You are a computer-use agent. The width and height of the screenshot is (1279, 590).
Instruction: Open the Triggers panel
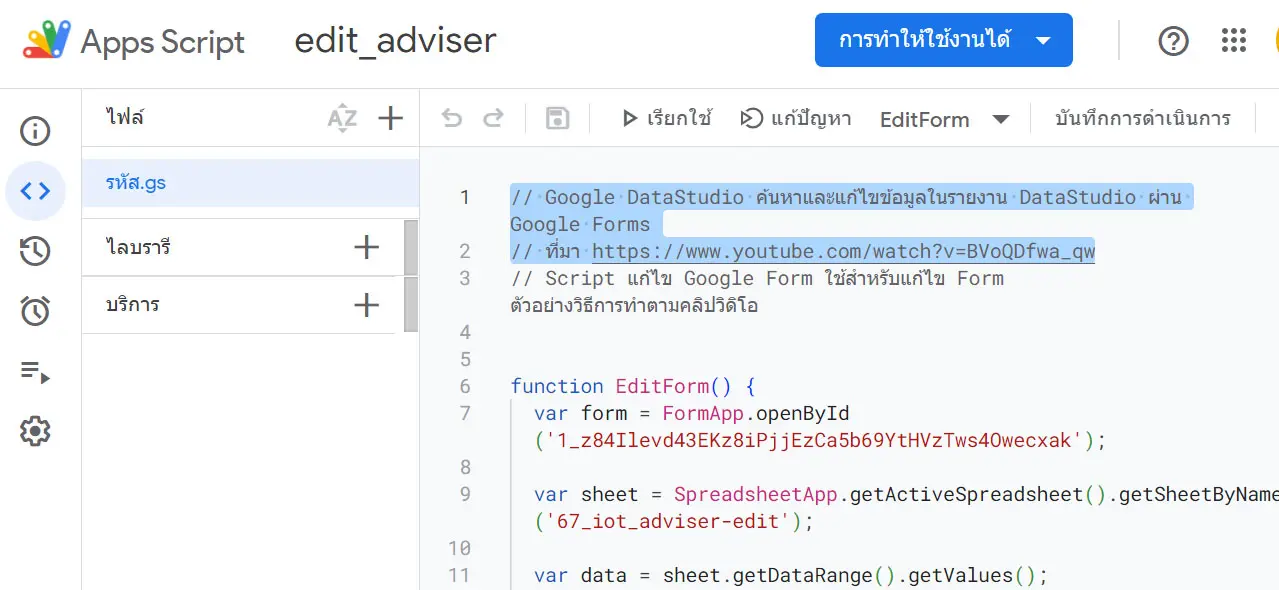[x=36, y=311]
